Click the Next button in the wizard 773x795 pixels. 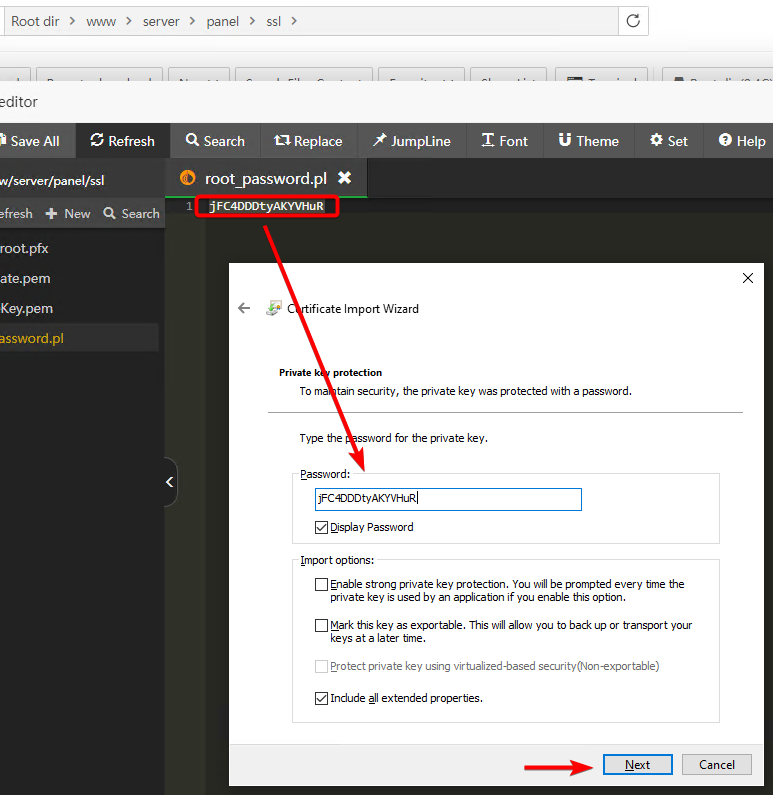pos(637,765)
